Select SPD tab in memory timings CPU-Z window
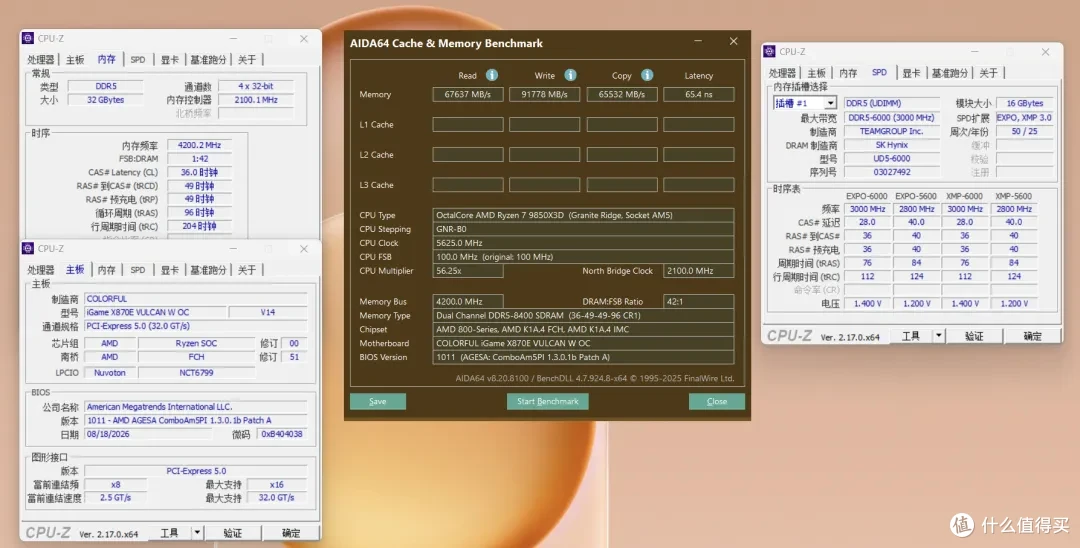The width and height of the screenshot is (1080, 548). [x=138, y=60]
